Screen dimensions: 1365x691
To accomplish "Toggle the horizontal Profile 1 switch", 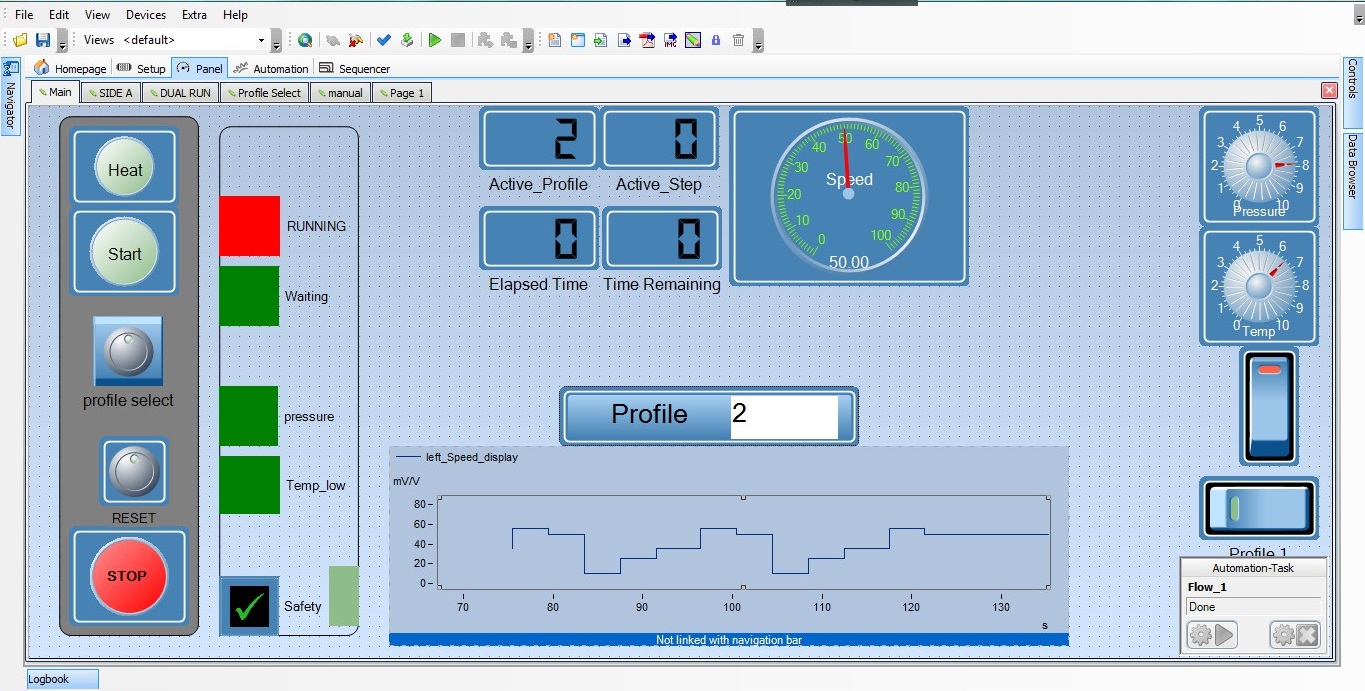I will coord(1259,509).
